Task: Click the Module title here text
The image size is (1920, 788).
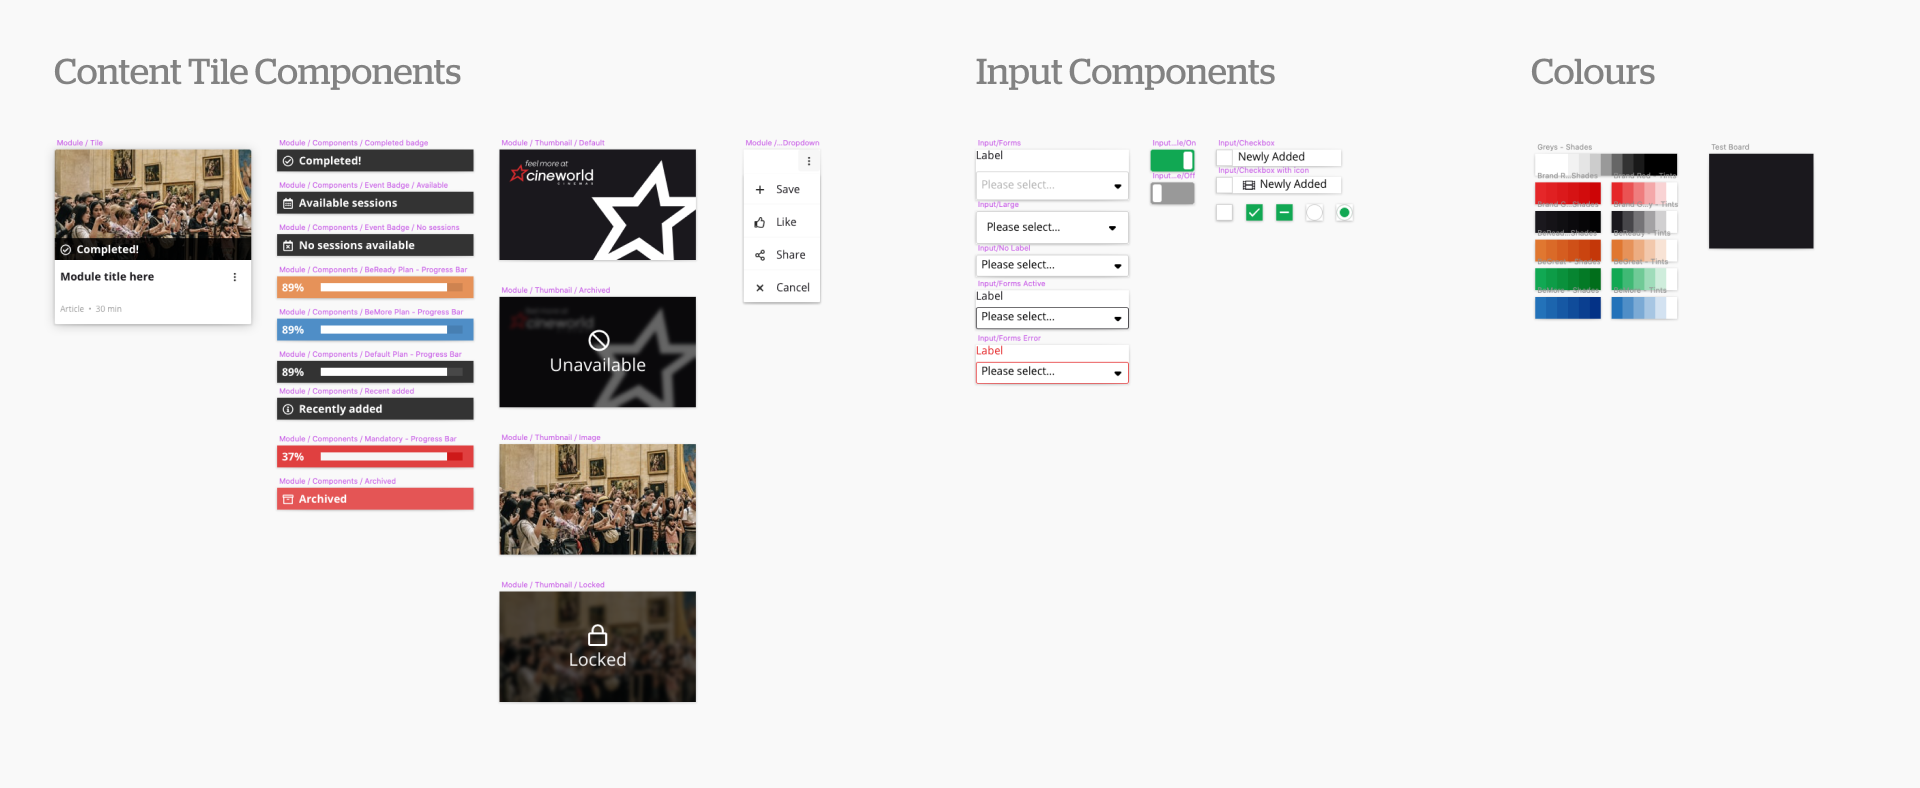Action: pyautogui.click(x=107, y=277)
